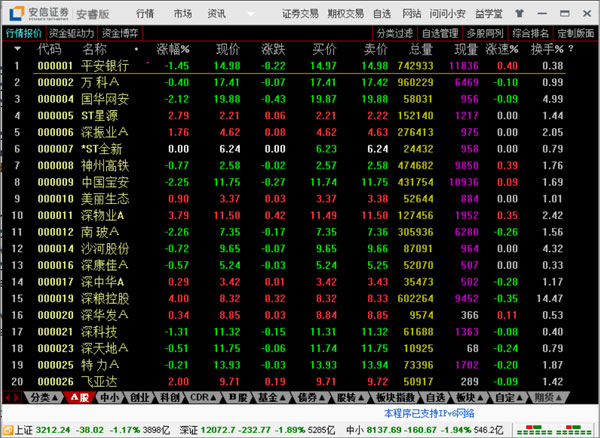The width and height of the screenshot is (600, 438).
Task: Open 证券交易 in the title bar
Action: (x=300, y=14)
